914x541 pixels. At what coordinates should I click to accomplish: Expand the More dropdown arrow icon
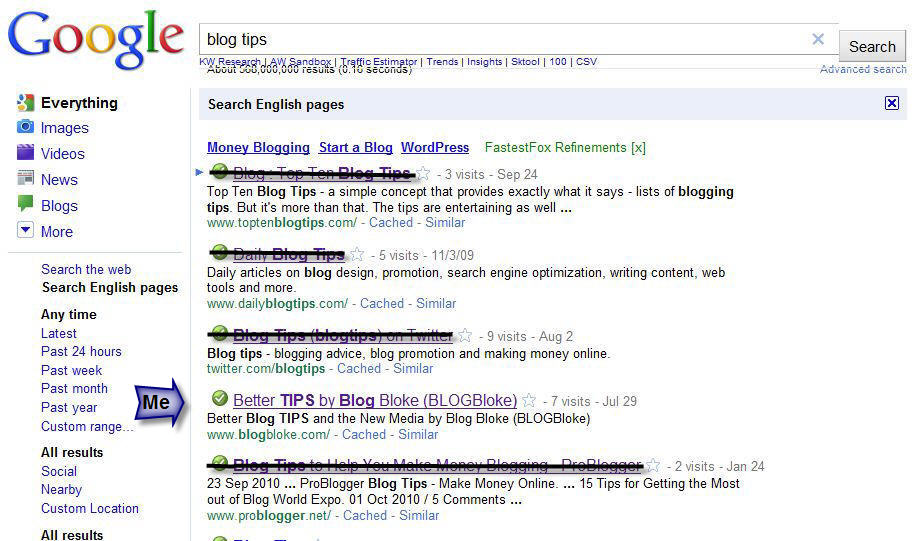(25, 230)
